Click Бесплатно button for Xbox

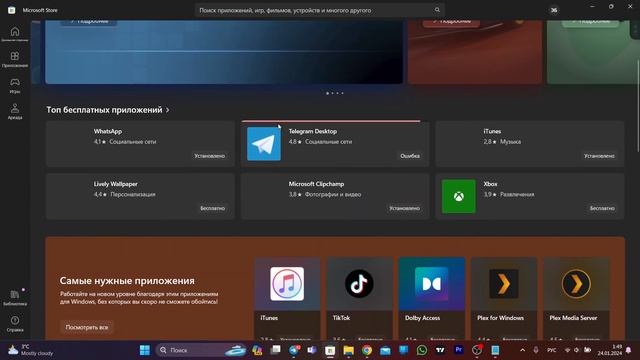(x=602, y=208)
